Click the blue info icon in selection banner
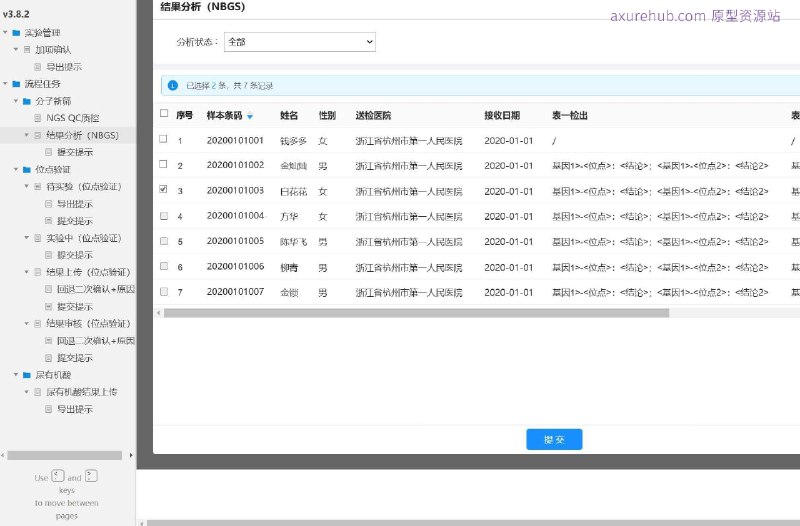Viewport: 800px width, 526px height. (x=173, y=85)
